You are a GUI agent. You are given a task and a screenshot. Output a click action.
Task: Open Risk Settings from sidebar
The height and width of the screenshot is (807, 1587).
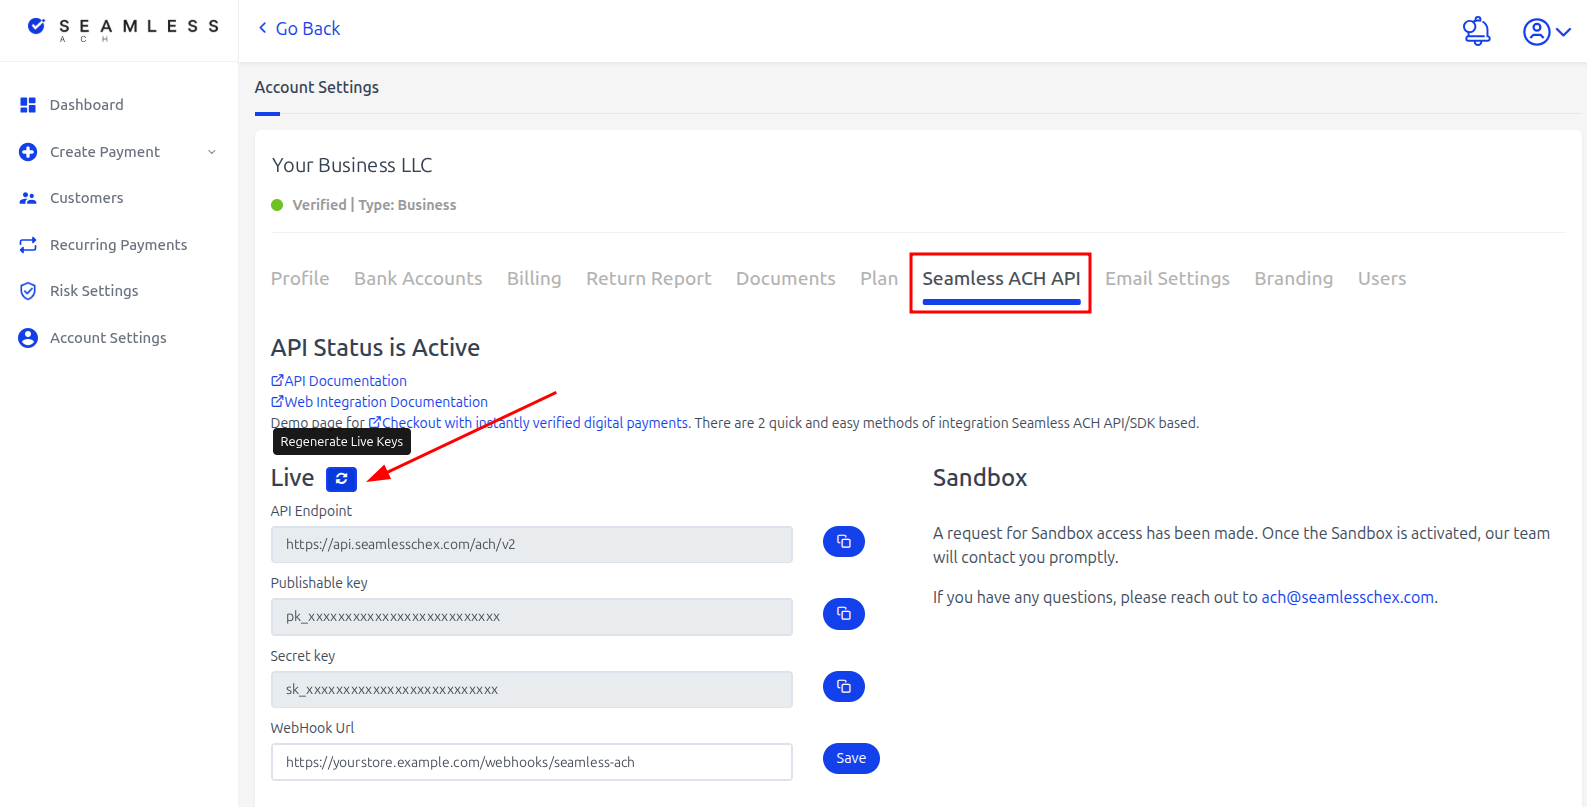(x=94, y=291)
